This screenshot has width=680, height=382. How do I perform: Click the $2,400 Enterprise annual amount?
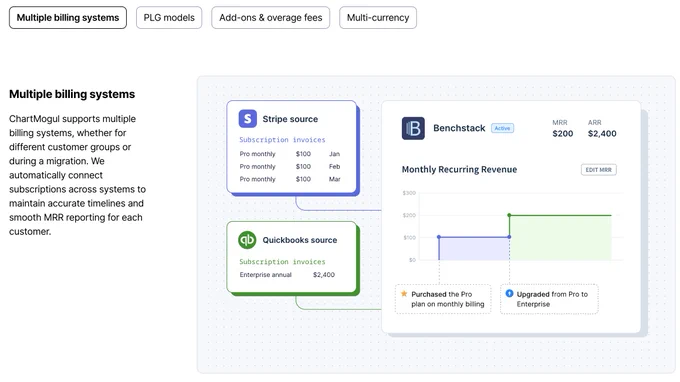coord(324,275)
